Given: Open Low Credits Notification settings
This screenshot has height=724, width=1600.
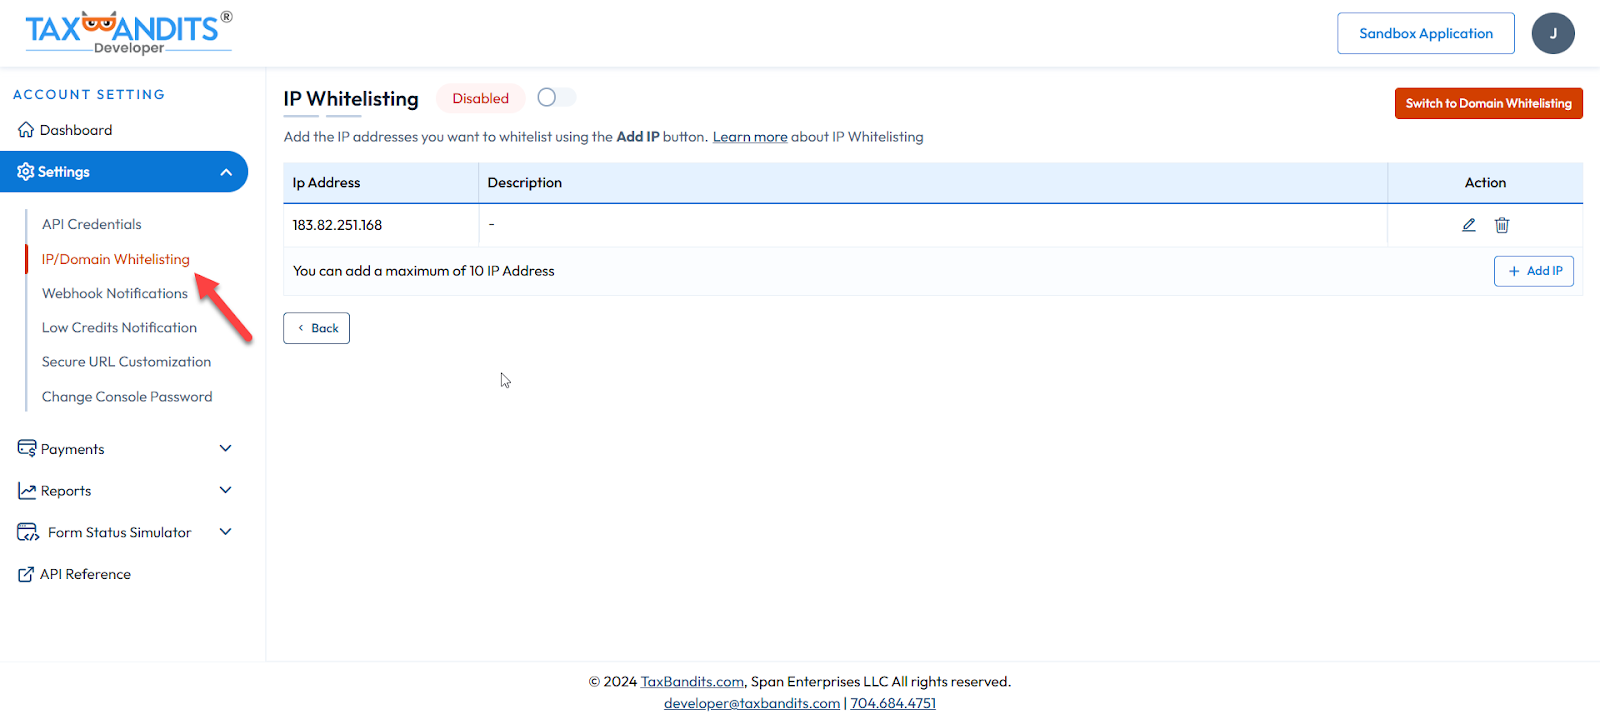Looking at the screenshot, I should [x=119, y=327].
